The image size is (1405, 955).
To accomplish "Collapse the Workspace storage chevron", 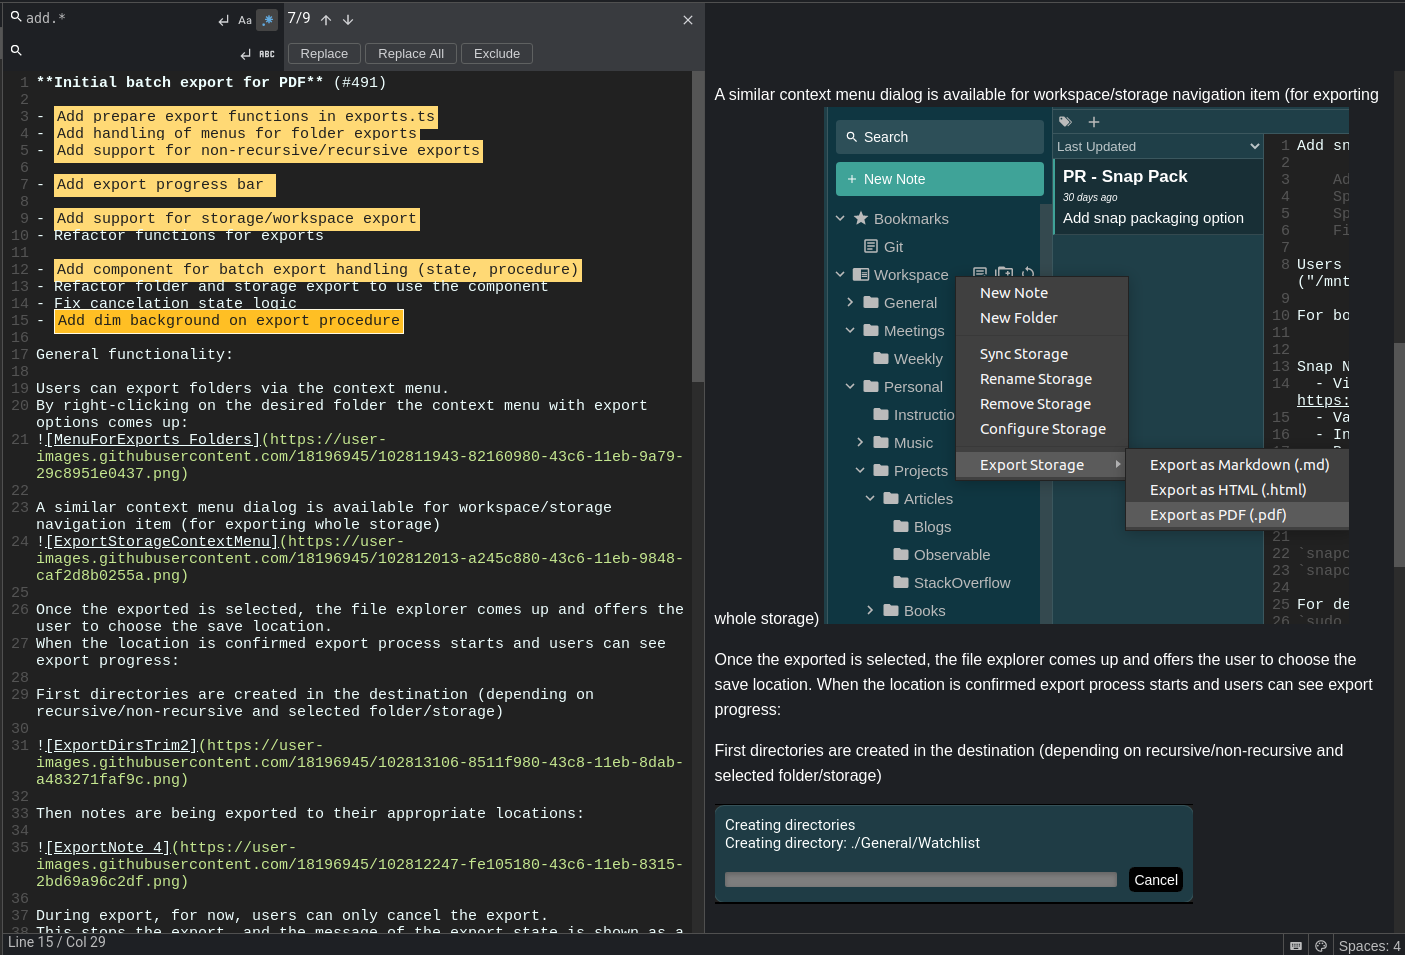I will (x=840, y=274).
